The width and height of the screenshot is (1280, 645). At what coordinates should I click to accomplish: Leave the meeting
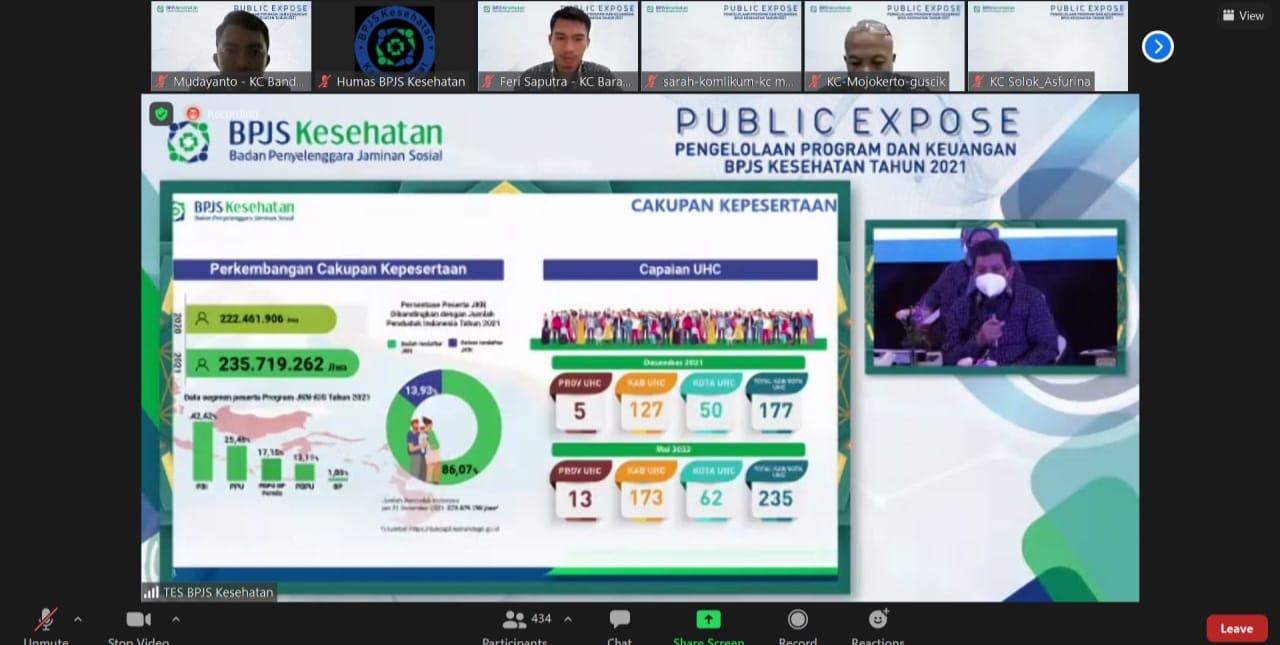pyautogui.click(x=1237, y=628)
